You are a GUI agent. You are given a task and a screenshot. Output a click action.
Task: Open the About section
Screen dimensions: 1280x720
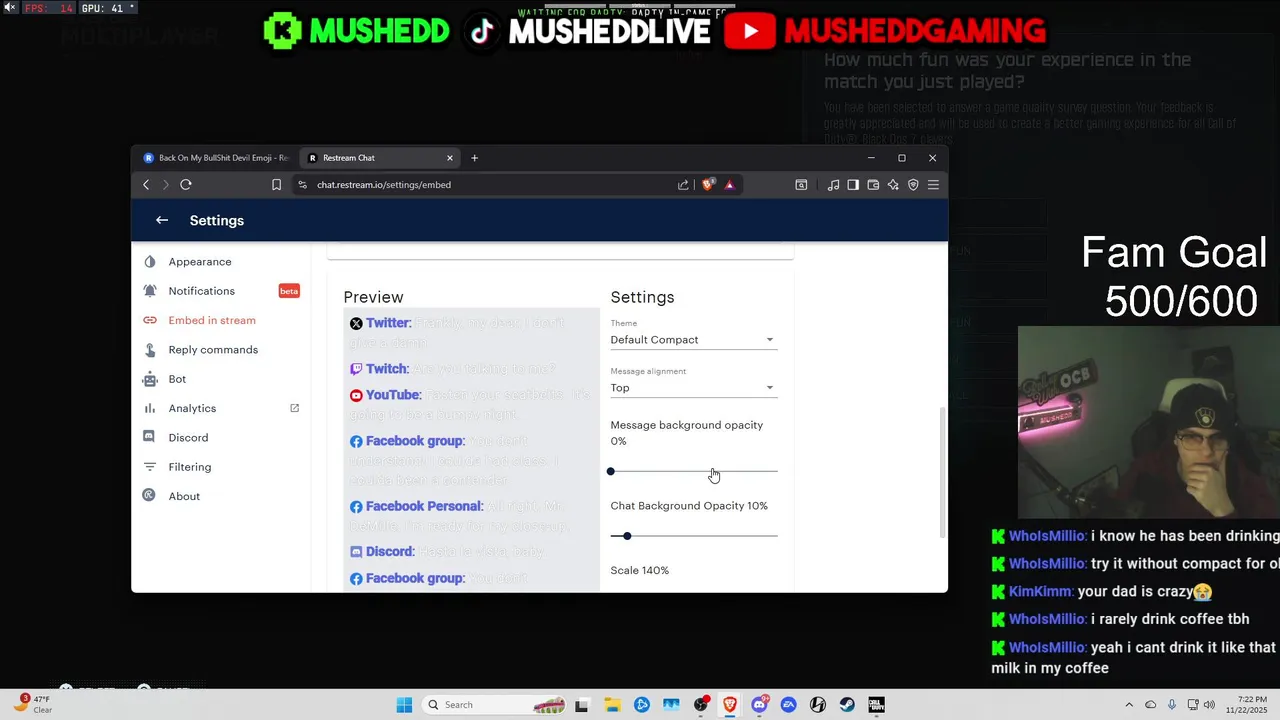coord(184,496)
